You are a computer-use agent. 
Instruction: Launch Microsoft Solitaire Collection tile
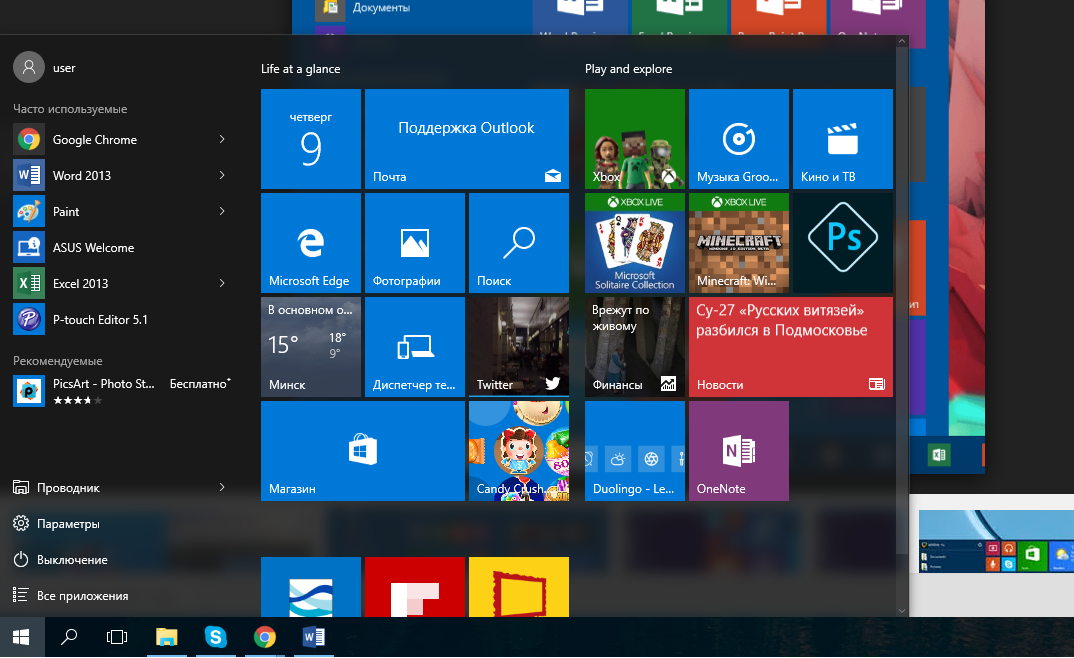click(635, 243)
